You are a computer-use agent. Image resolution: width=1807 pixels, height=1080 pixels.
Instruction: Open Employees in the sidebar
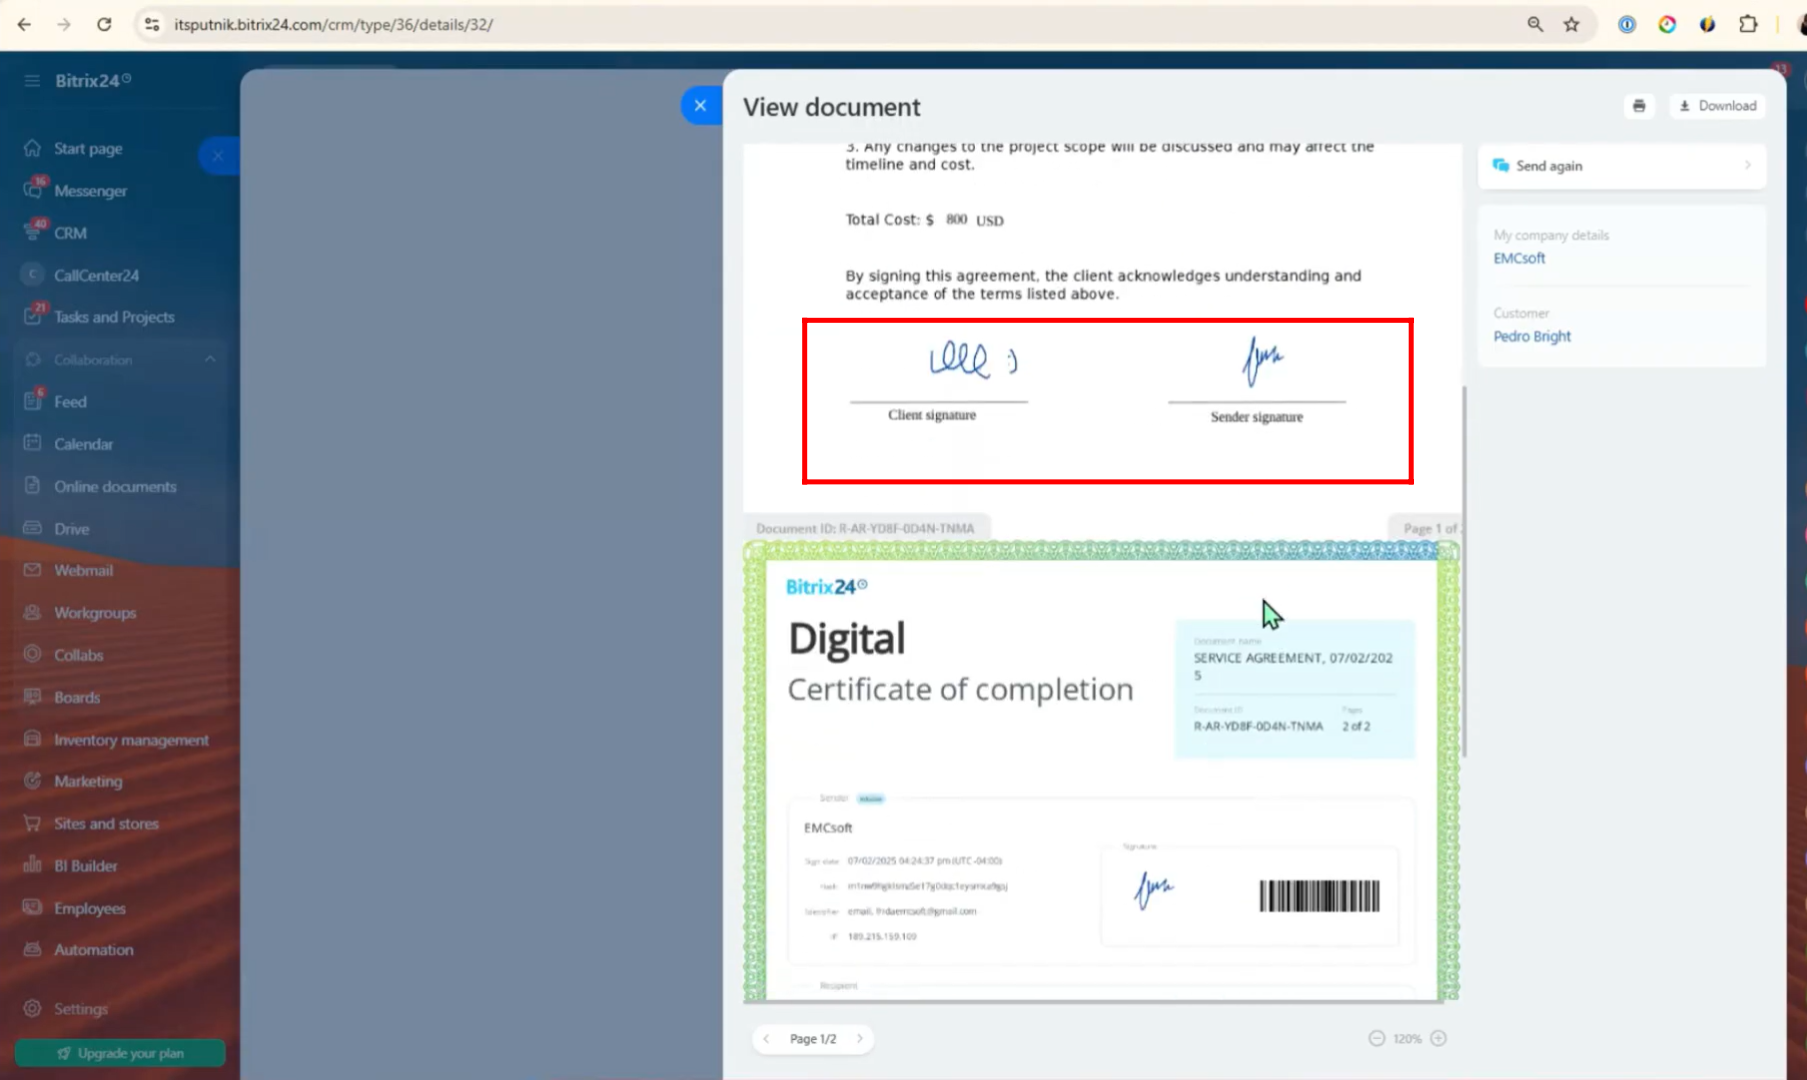pyautogui.click(x=89, y=908)
